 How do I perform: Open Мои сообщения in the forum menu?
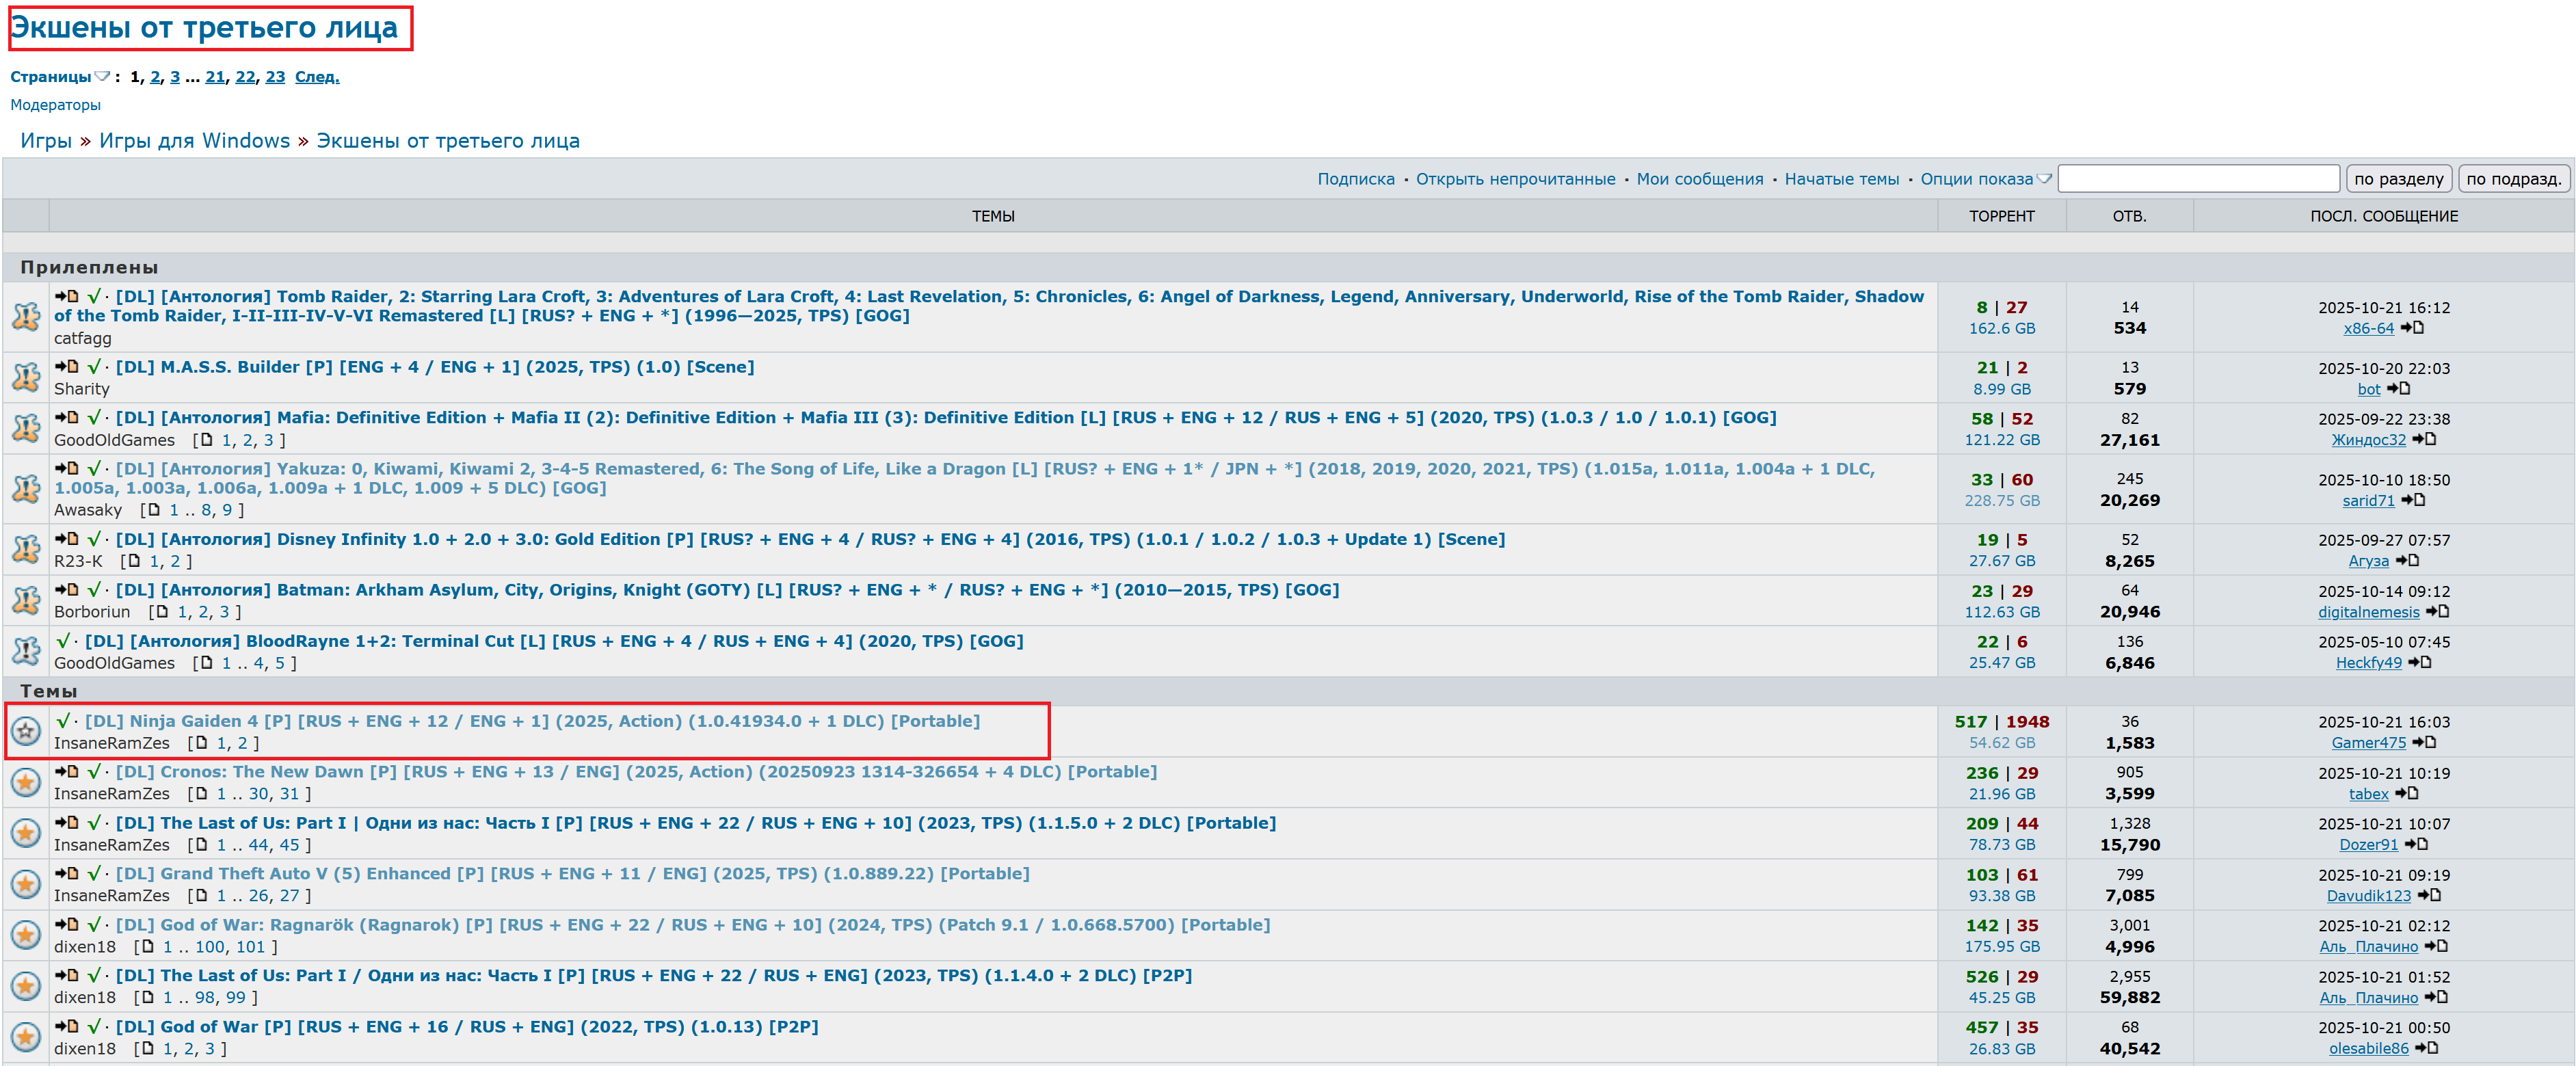[1699, 179]
